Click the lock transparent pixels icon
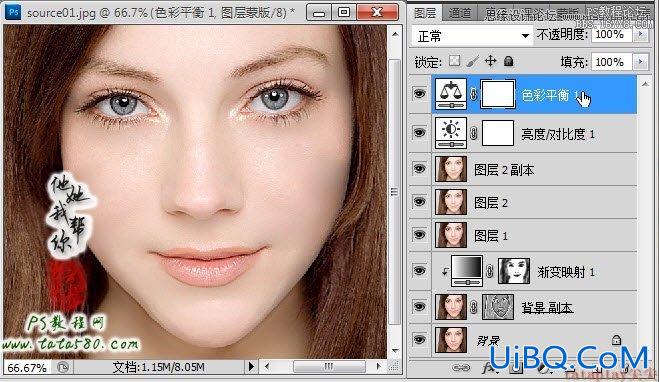The width and height of the screenshot is (659, 382). [x=454, y=61]
